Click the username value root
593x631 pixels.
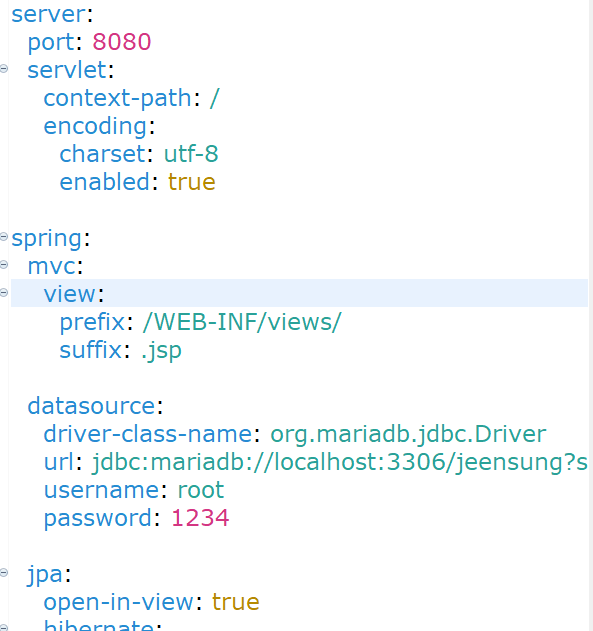[201, 491]
